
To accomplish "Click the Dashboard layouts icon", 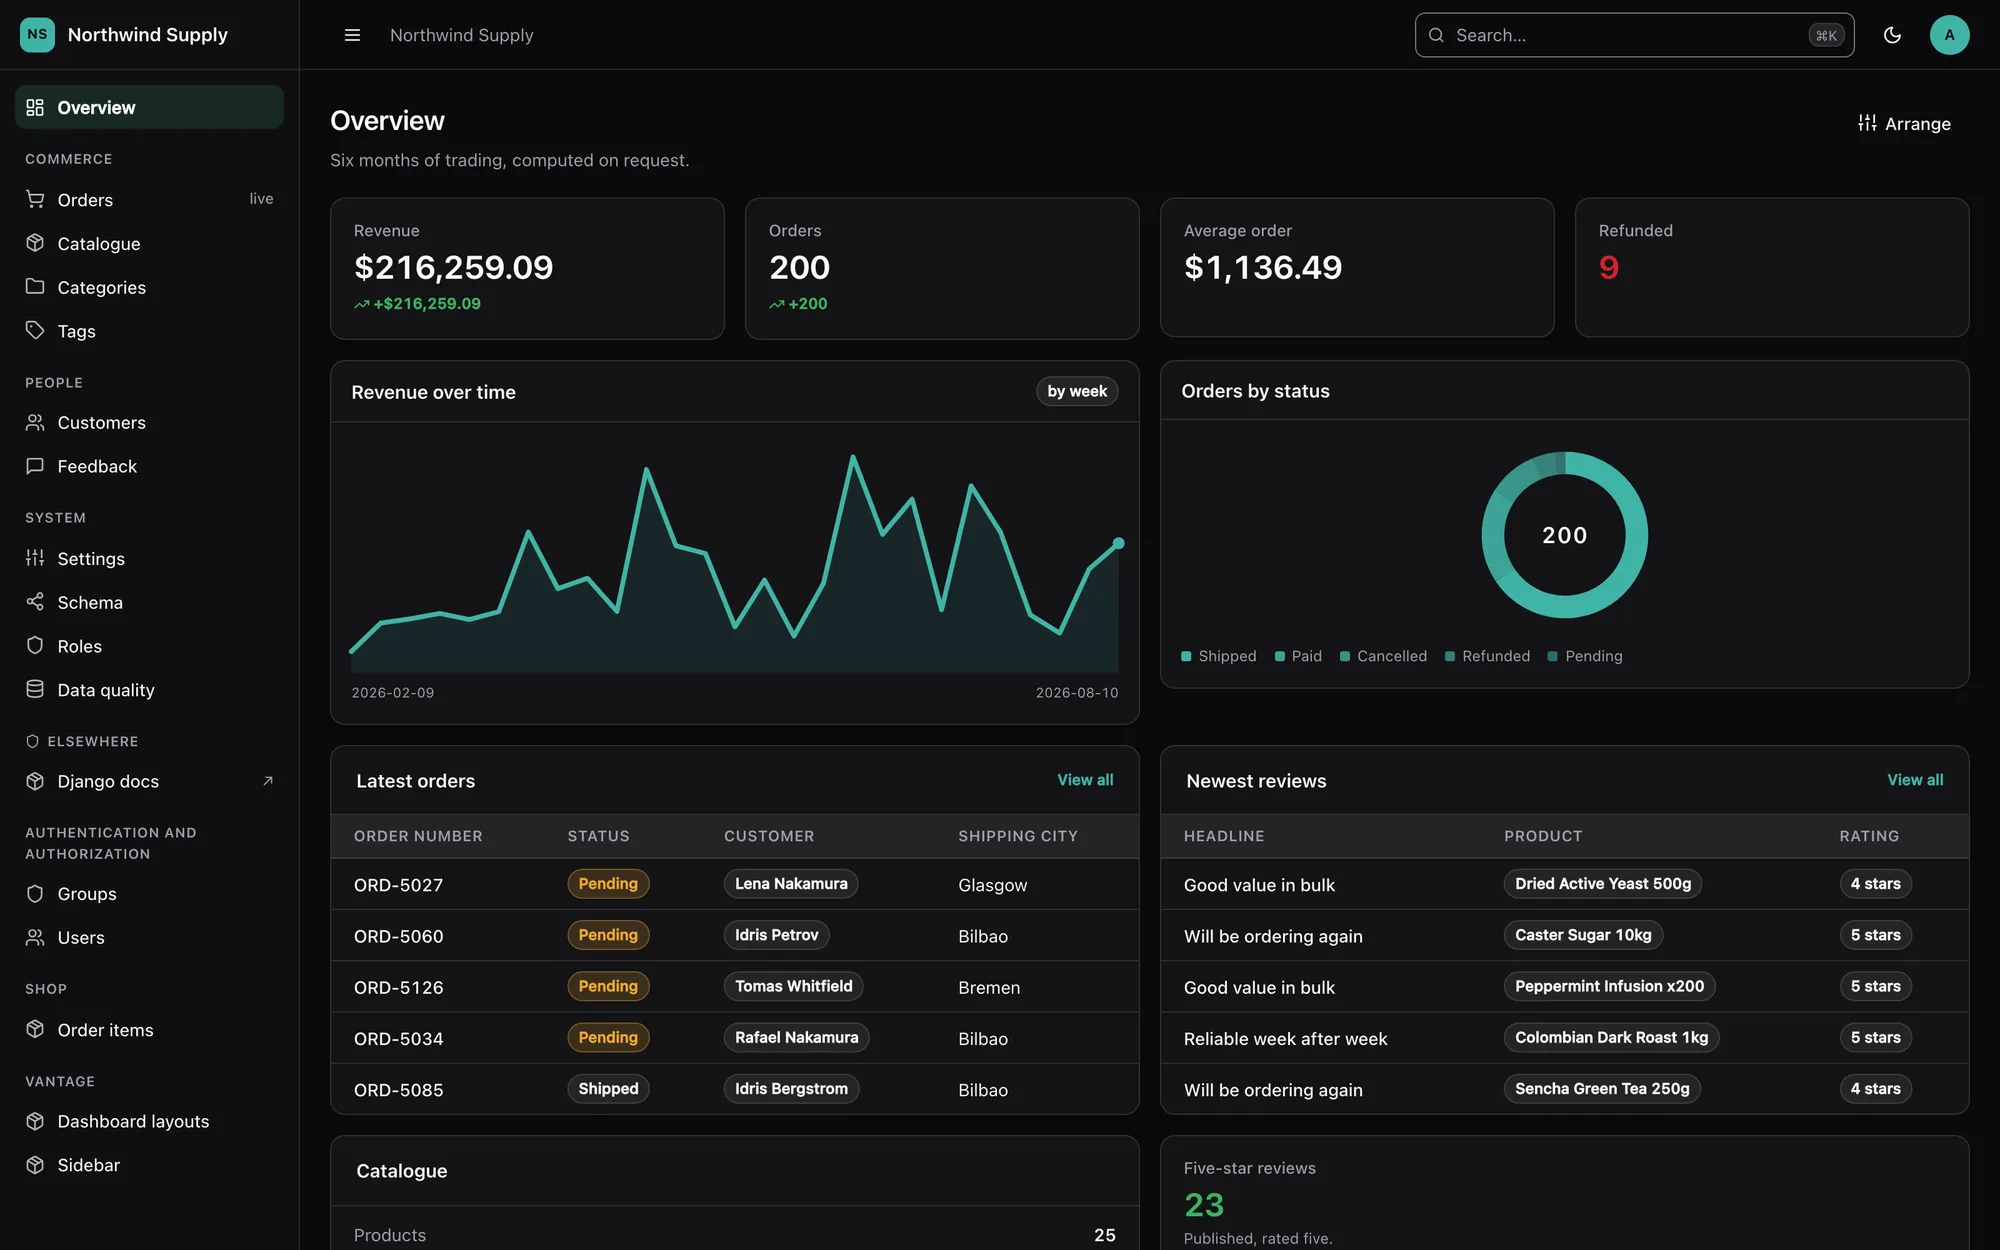I will point(35,1121).
